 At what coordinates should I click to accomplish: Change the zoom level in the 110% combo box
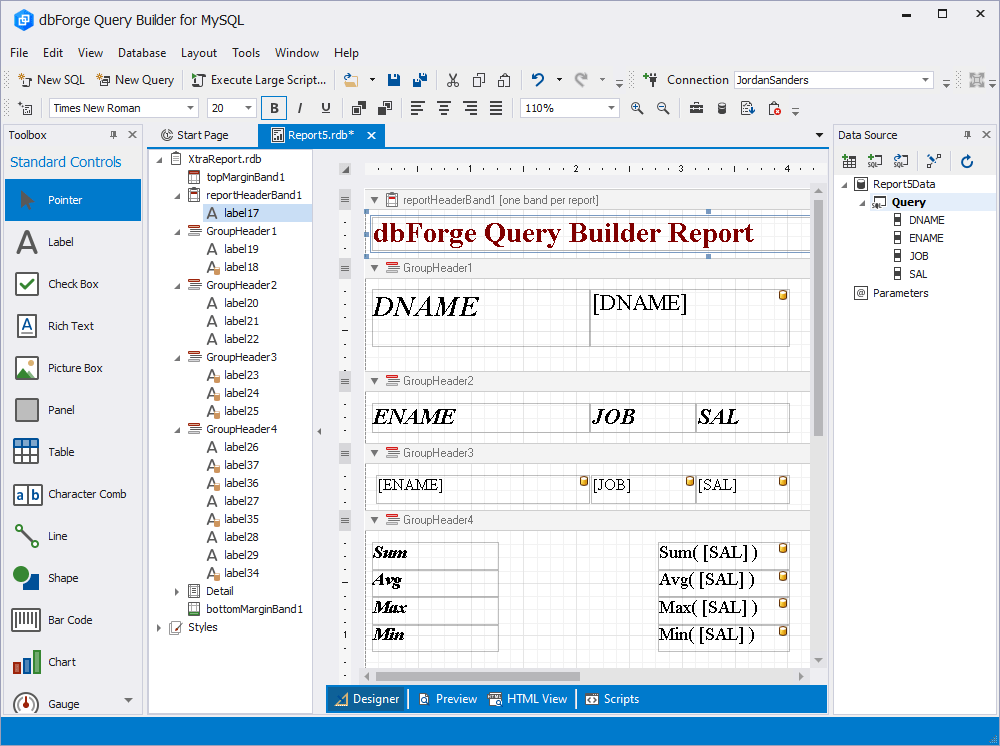click(569, 107)
